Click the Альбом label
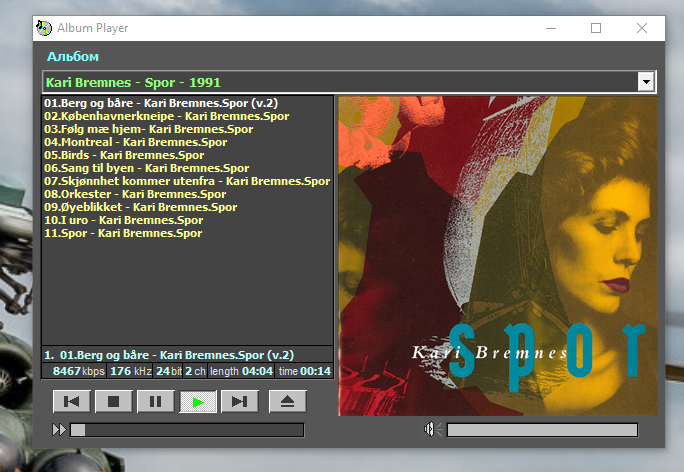Screen dimensions: 684x472 tap(73, 57)
